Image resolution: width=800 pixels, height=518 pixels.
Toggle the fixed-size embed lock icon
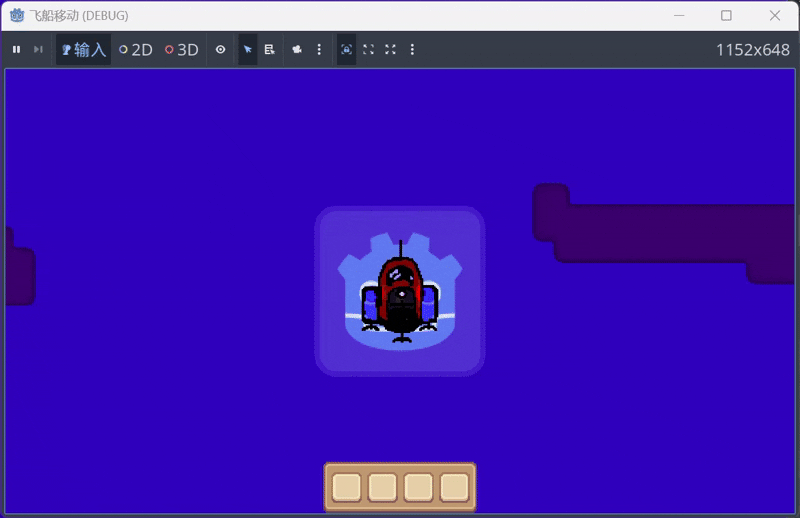pyautogui.click(x=346, y=50)
